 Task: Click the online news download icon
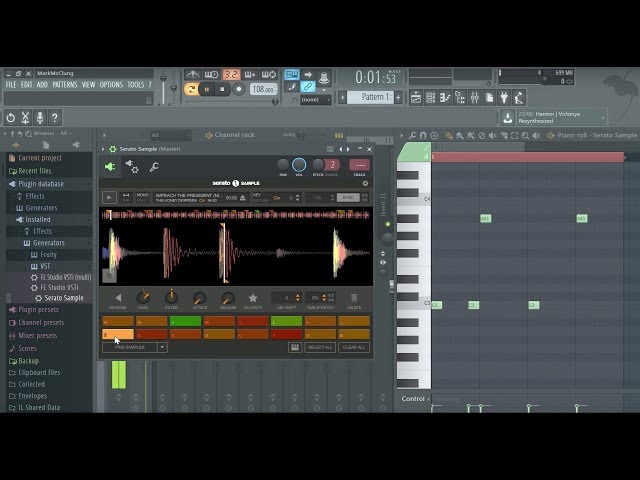click(x=507, y=118)
